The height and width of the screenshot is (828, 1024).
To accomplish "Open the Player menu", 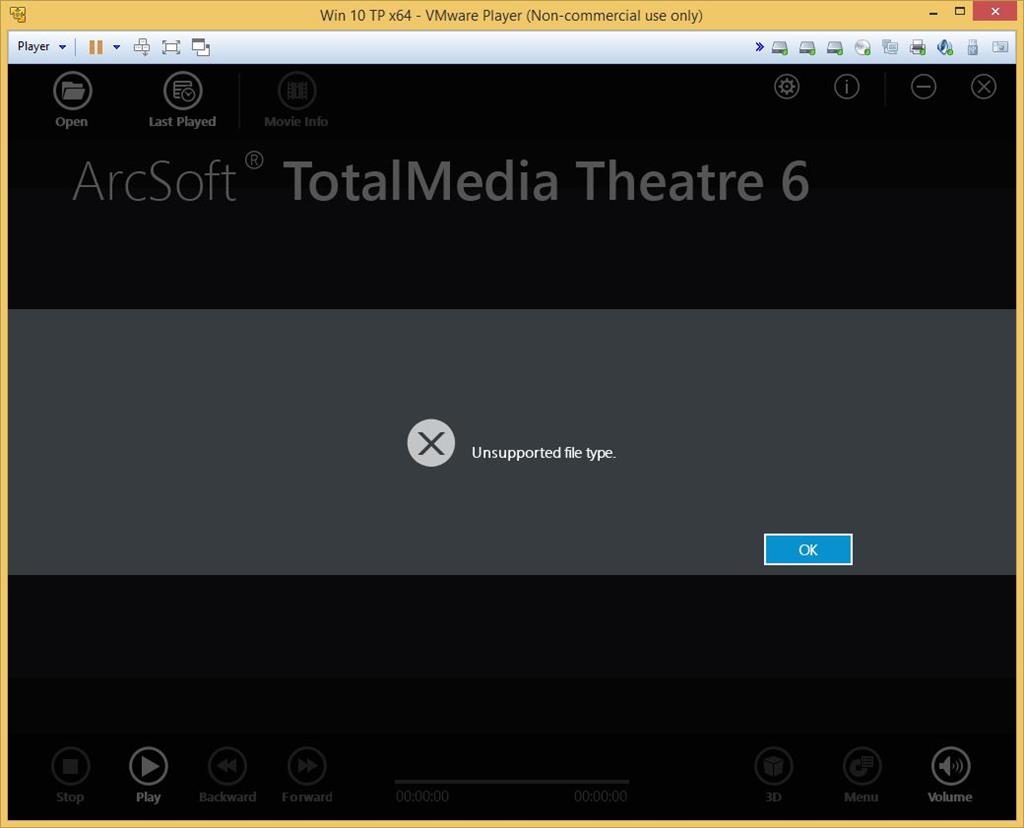I will [x=42, y=46].
